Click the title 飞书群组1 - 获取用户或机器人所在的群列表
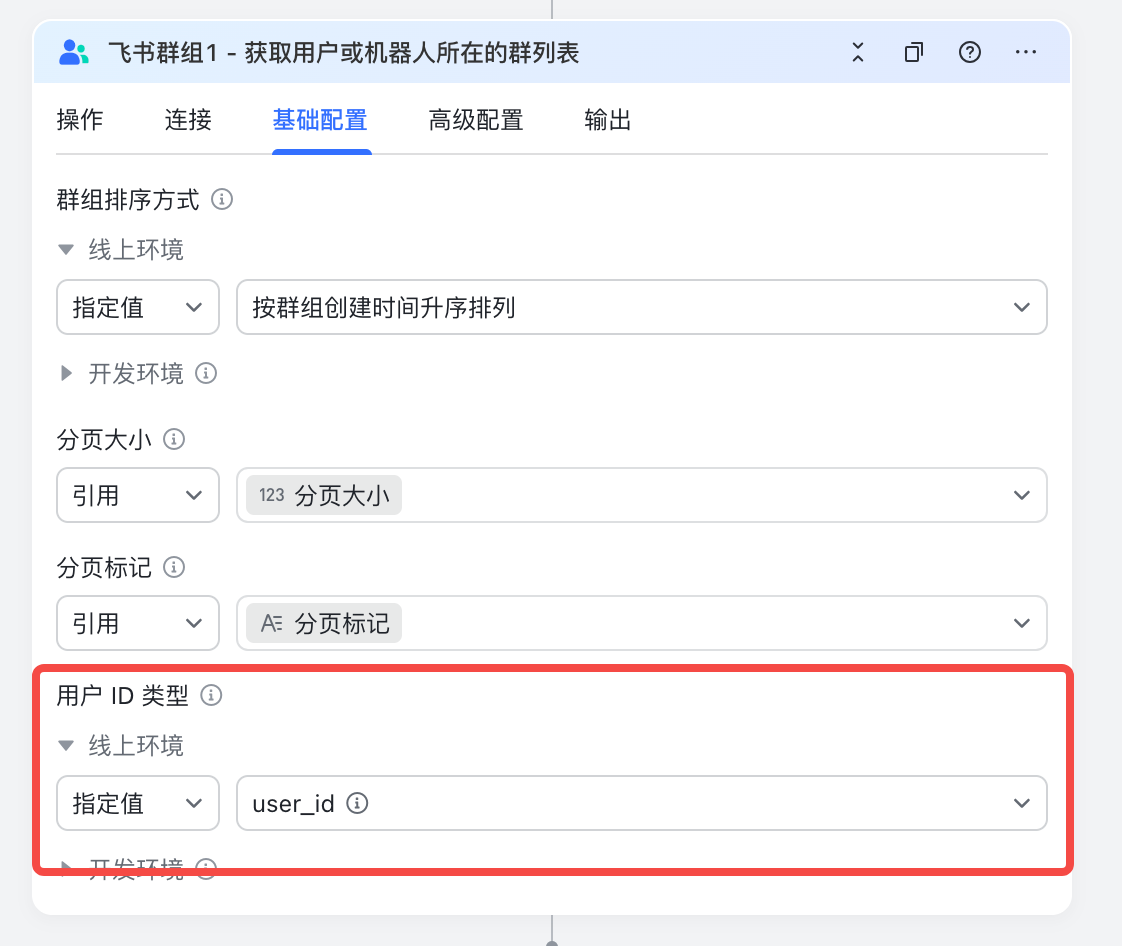 tap(343, 52)
